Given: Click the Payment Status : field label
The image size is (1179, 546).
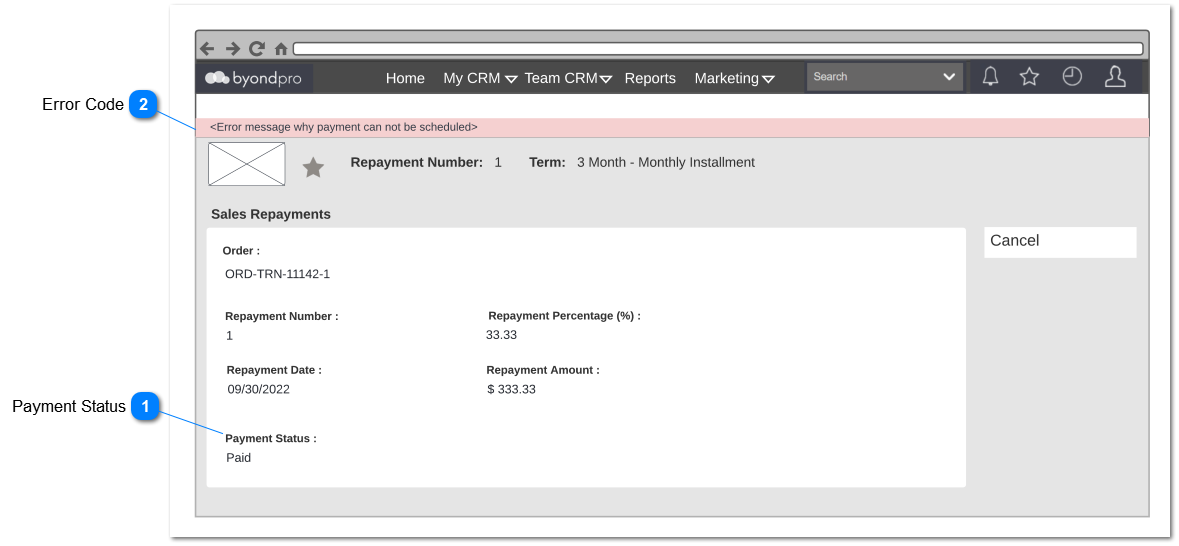Looking at the screenshot, I should click(271, 438).
